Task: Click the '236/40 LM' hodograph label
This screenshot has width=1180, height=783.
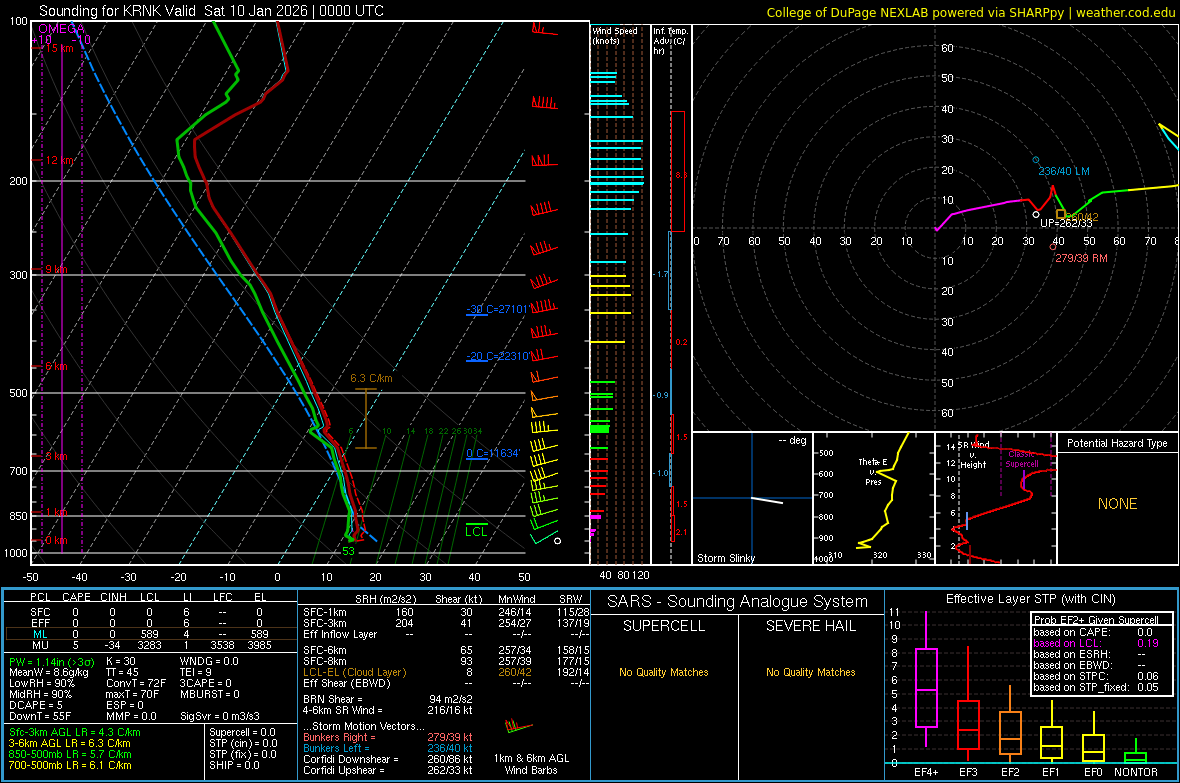Action: [x=1064, y=171]
